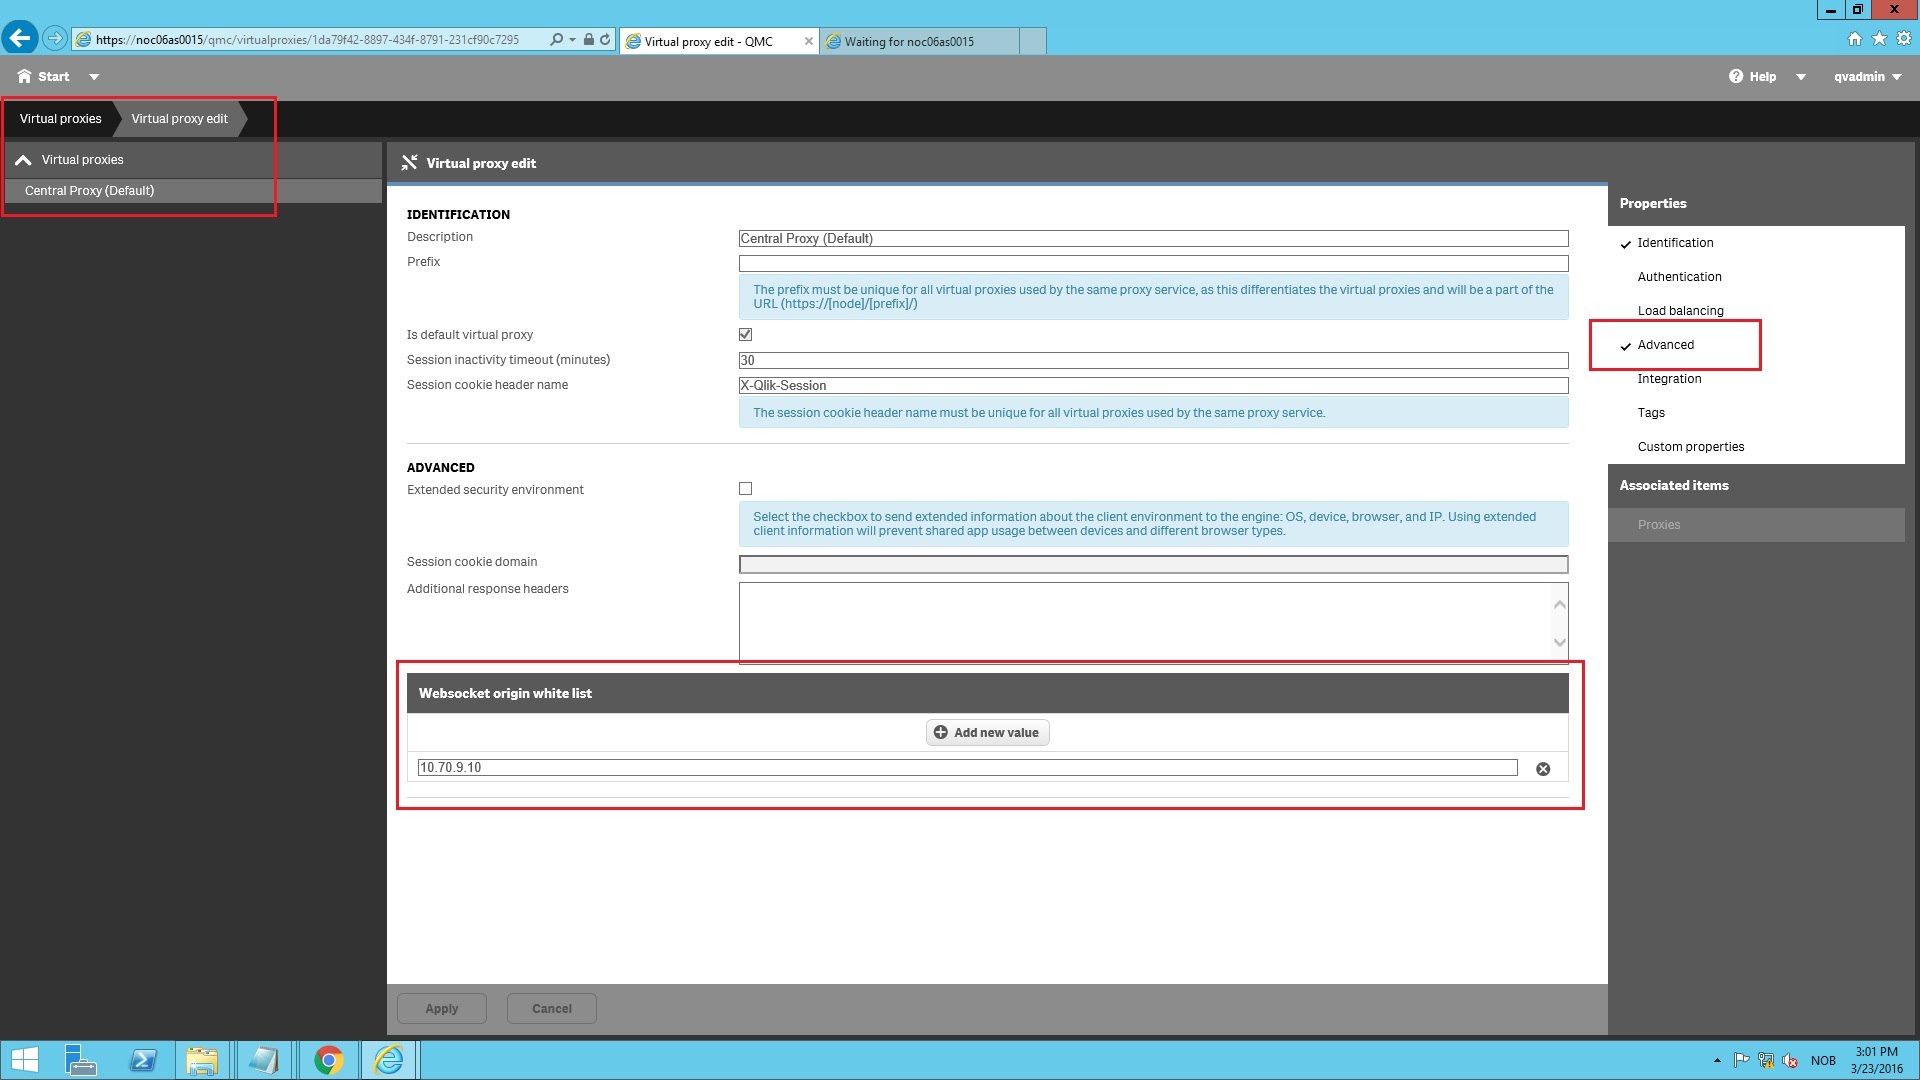Viewport: 1920px width, 1080px height.
Task: Click the Session cookie domain input field
Action: coord(1153,563)
